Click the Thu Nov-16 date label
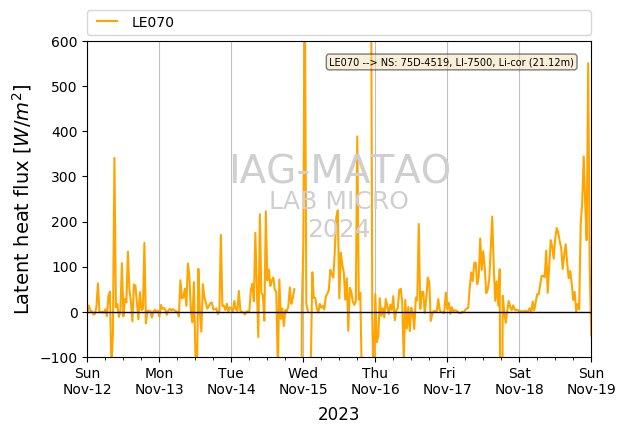 [375, 381]
